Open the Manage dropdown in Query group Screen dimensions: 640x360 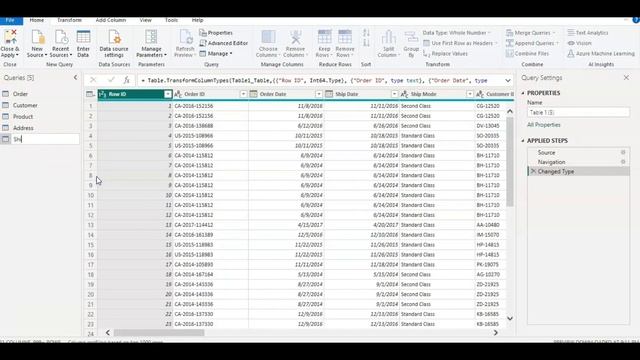[216, 53]
